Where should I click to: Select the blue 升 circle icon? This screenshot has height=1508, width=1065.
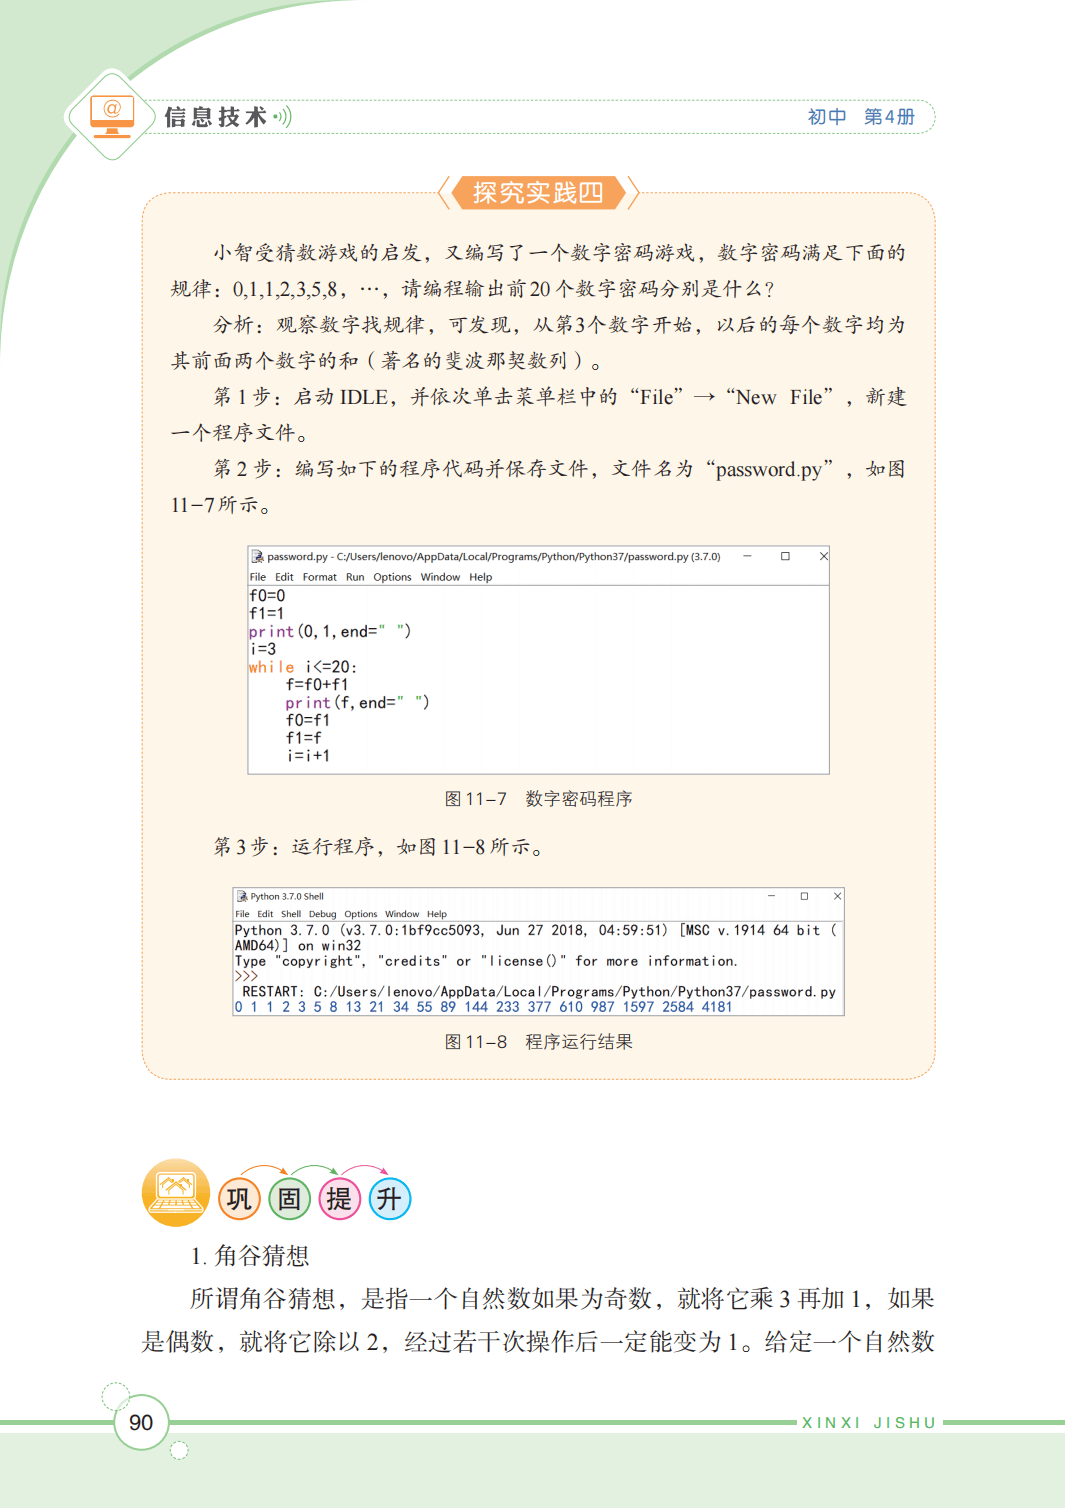click(x=389, y=1198)
